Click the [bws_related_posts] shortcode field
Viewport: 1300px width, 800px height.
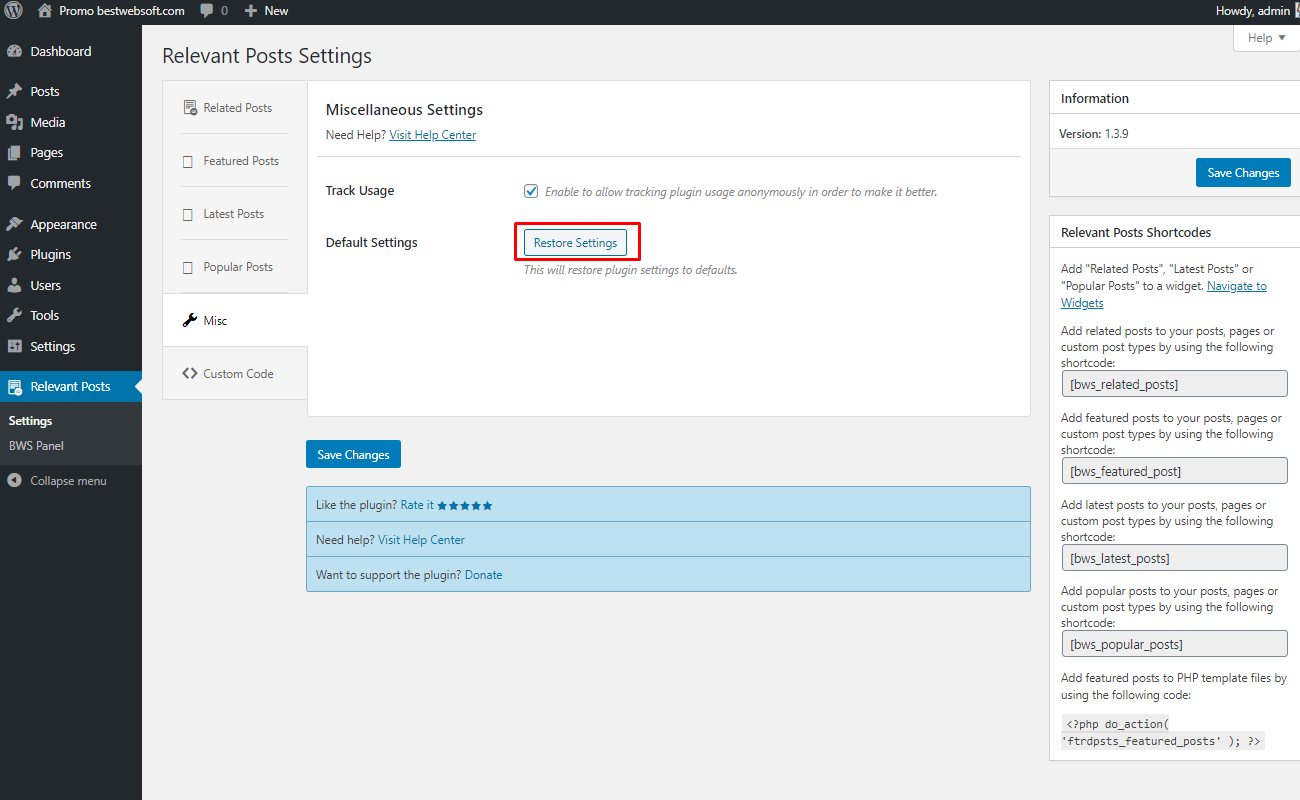tap(1174, 384)
